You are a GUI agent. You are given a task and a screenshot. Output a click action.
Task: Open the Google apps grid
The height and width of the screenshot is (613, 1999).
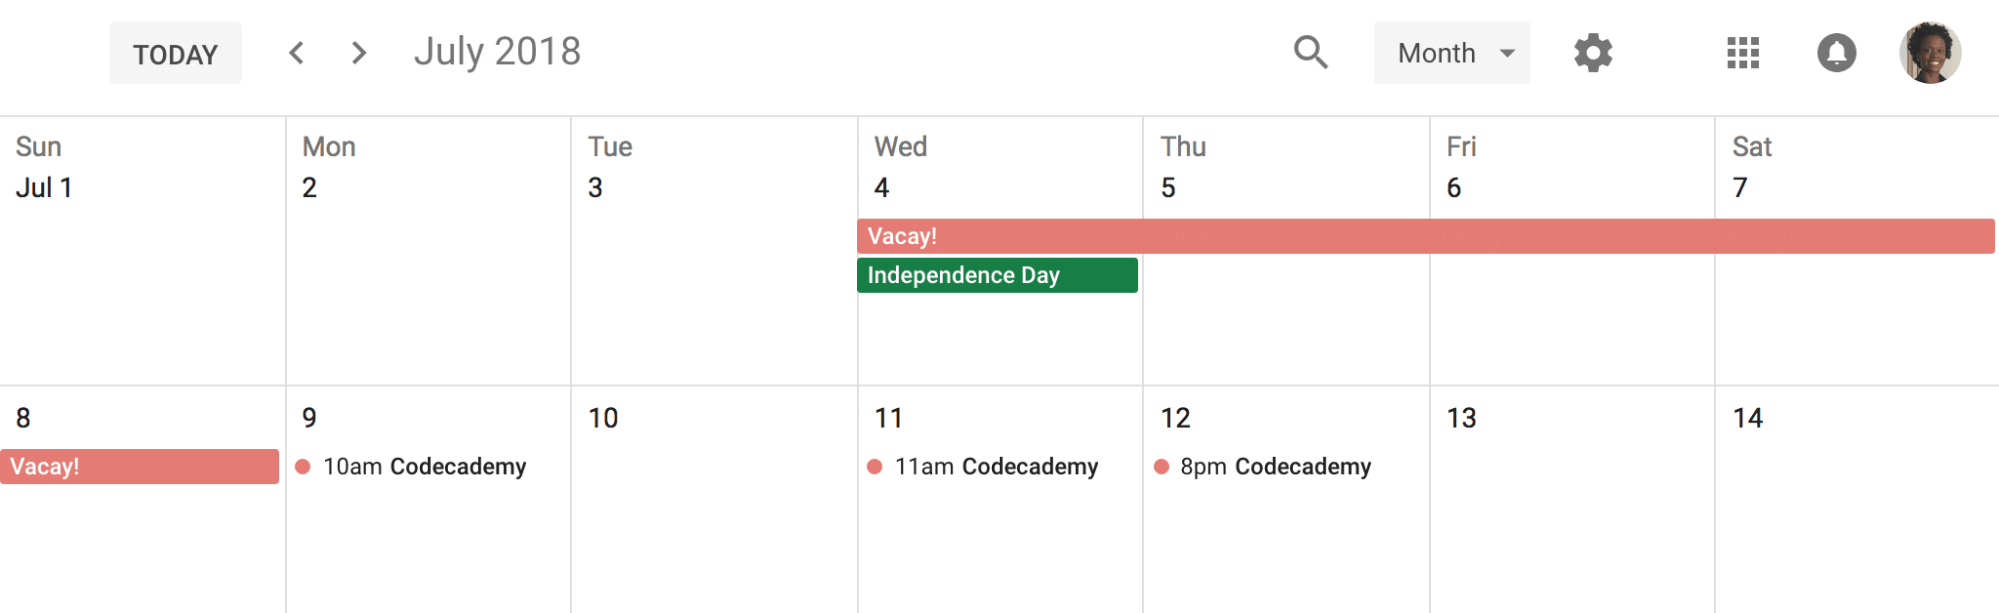pos(1742,53)
